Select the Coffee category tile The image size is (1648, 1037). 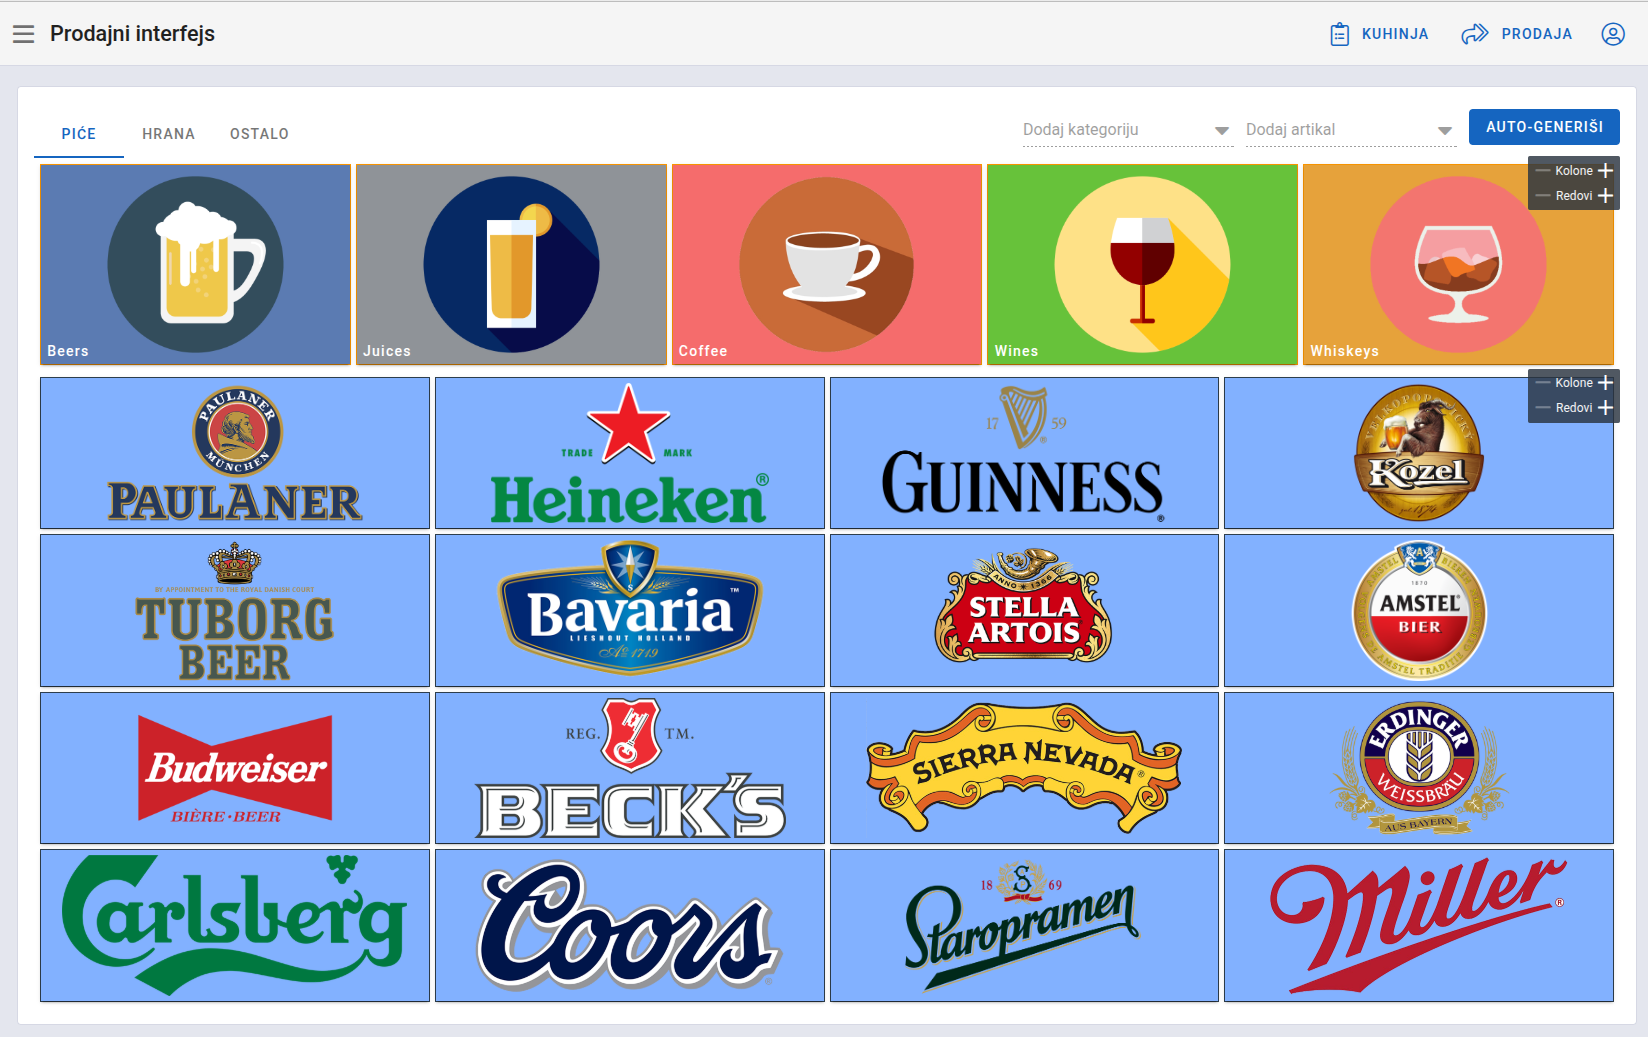(827, 265)
